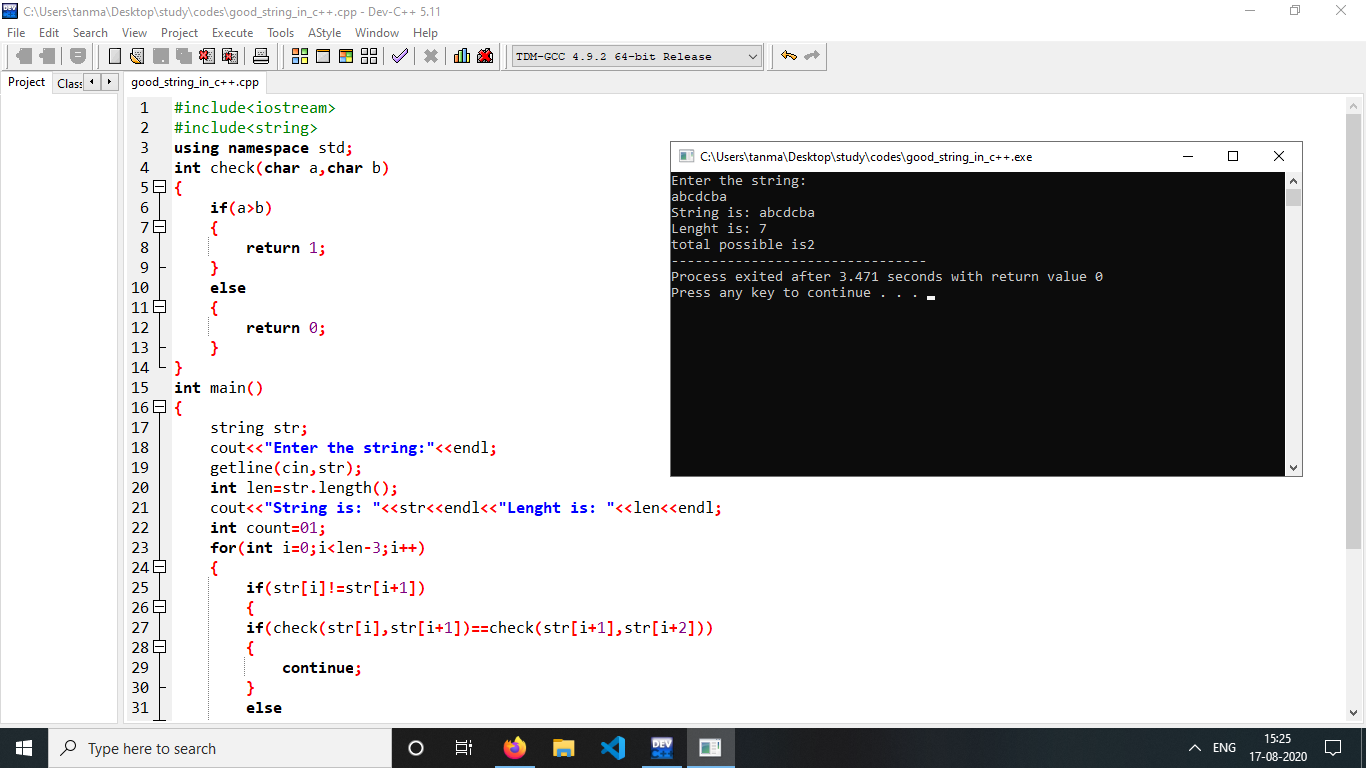Viewport: 1366px width, 768px height.
Task: Collapse the main function code fold
Action: [x=159, y=407]
